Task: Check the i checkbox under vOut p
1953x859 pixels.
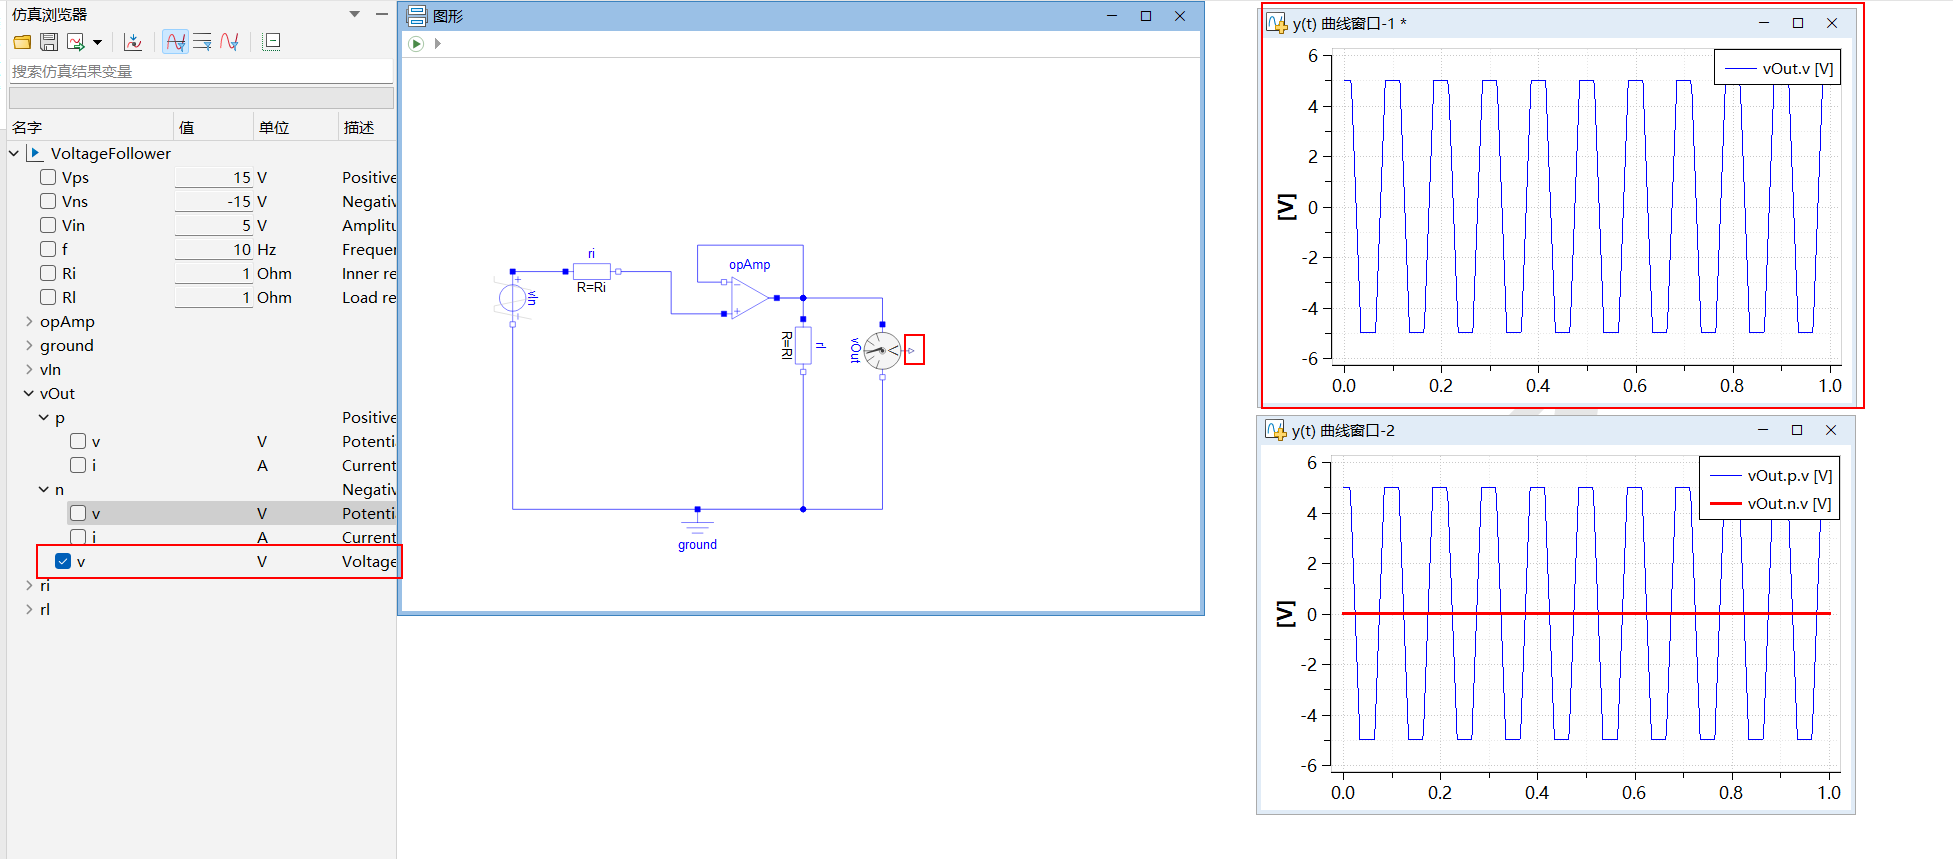Action: (78, 465)
